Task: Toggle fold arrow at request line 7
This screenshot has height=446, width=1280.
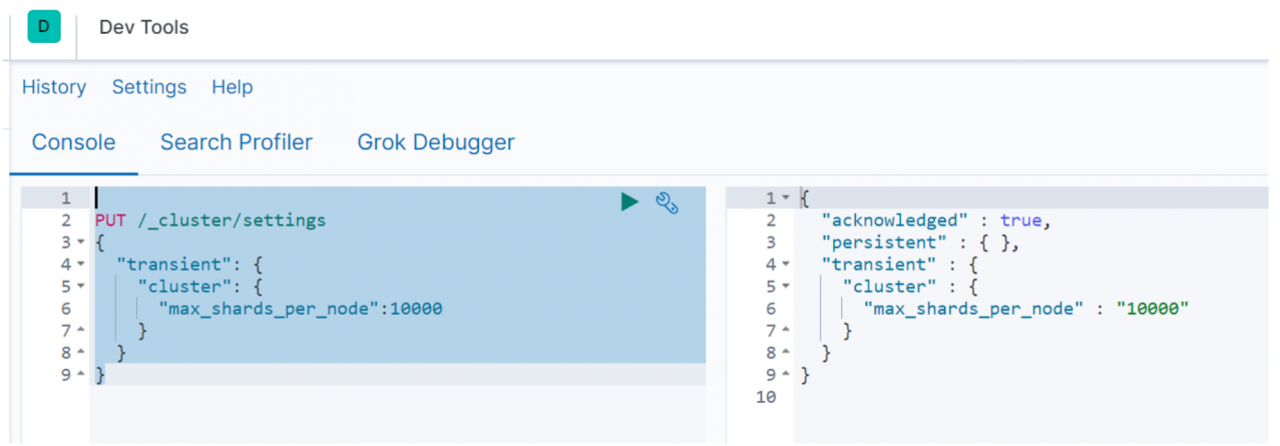Action: [x=80, y=331]
